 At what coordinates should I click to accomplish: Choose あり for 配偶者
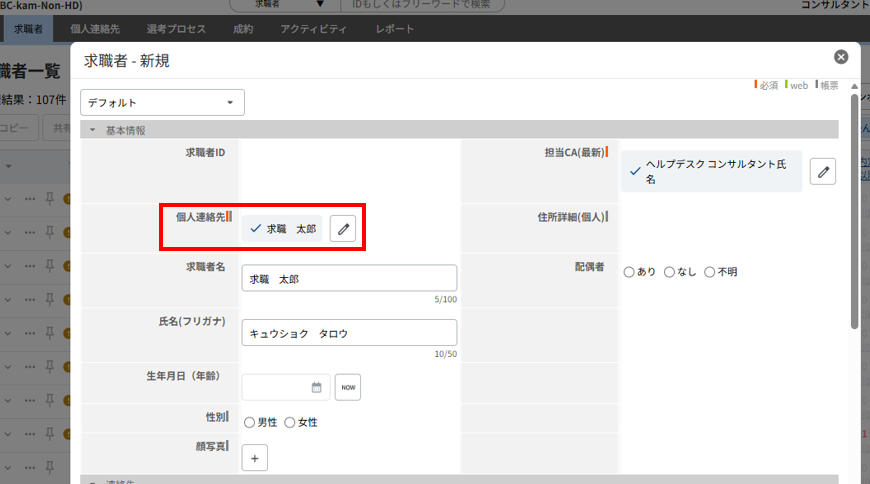629,272
